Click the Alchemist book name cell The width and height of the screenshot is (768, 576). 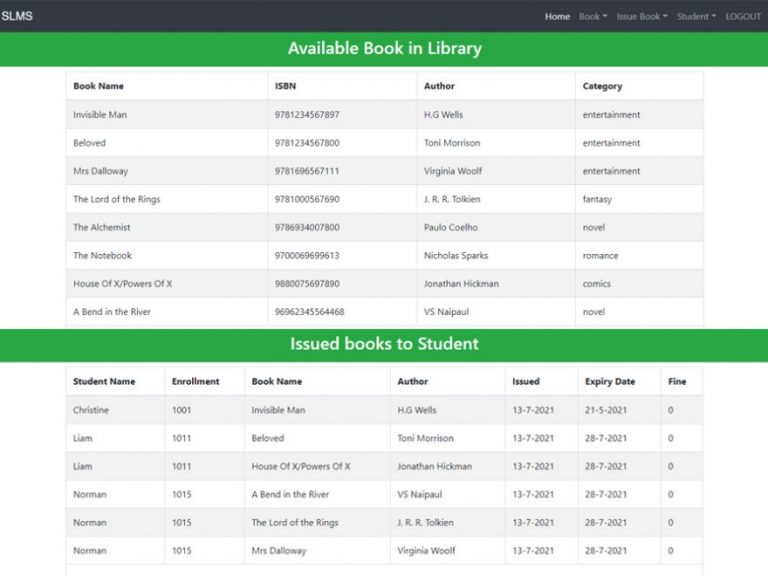(x=102, y=227)
